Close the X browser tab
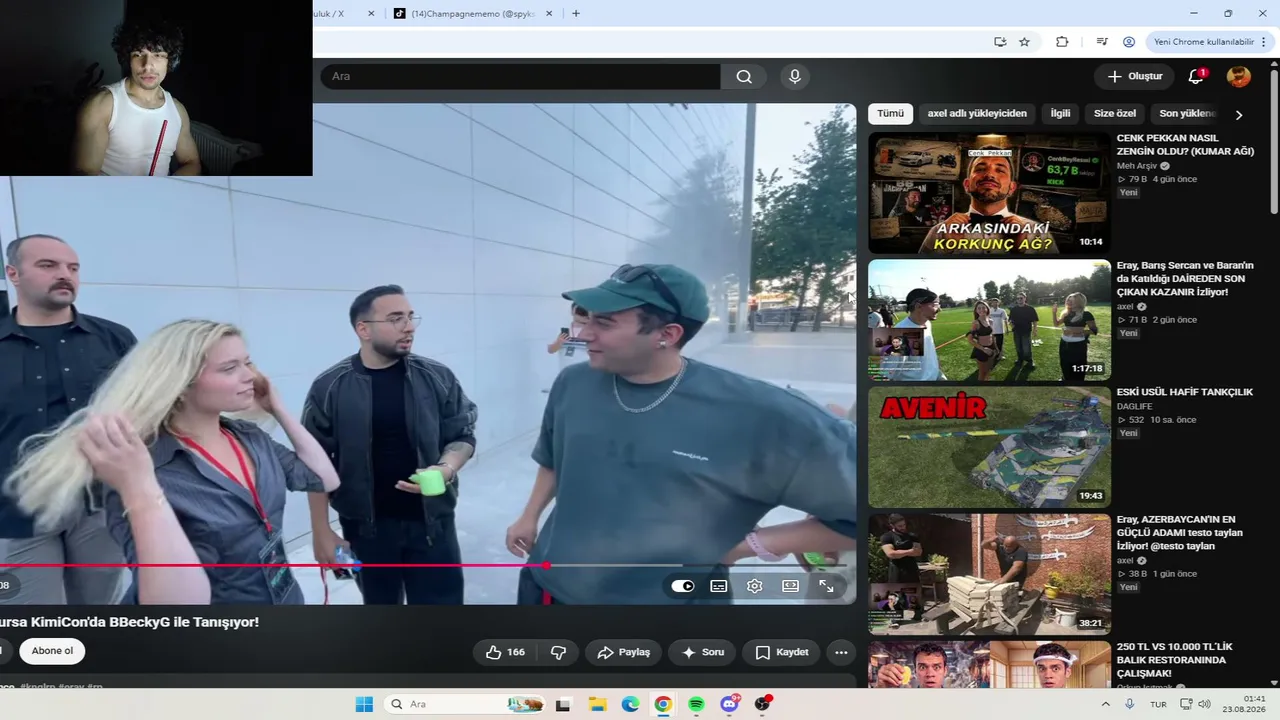Screen dimensions: 1280x720 [x=371, y=14]
